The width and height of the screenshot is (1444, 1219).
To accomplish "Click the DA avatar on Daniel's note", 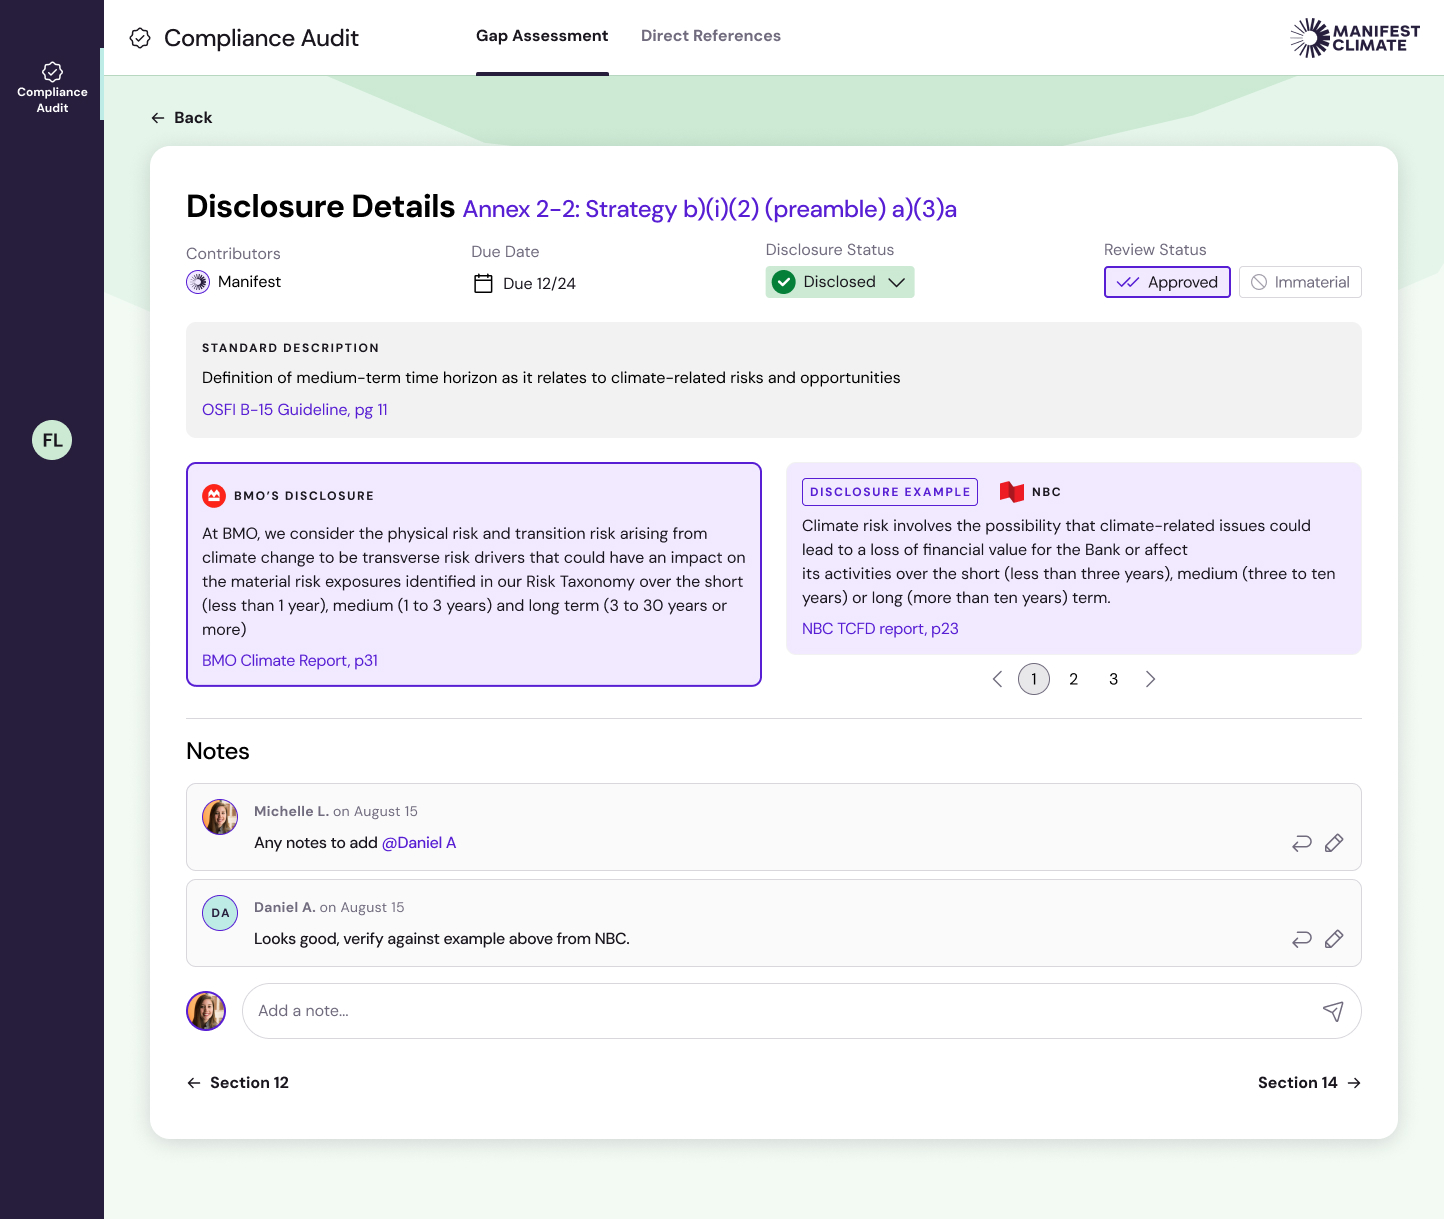I will pyautogui.click(x=220, y=913).
